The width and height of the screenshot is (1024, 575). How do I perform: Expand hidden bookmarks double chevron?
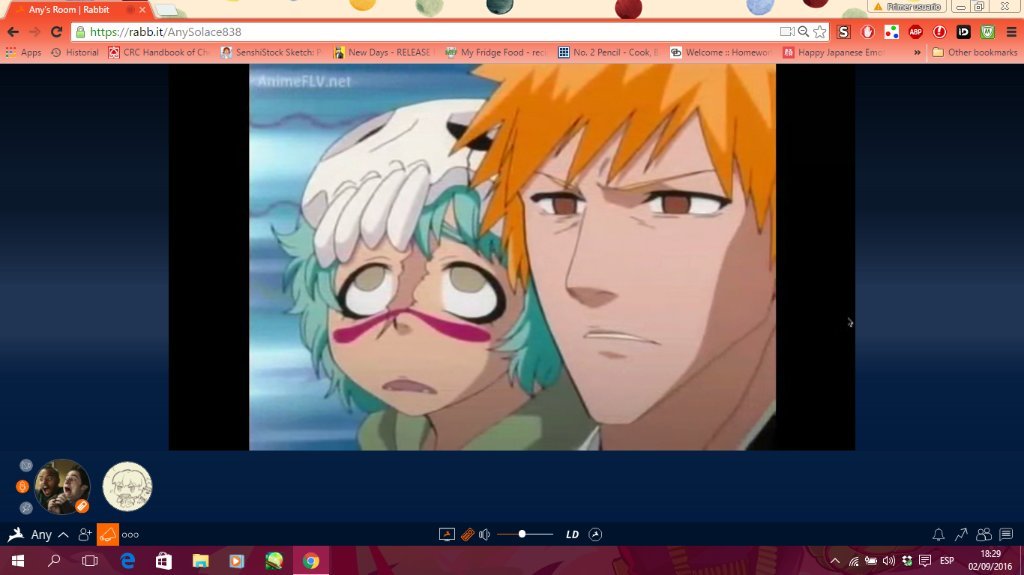[x=917, y=52]
